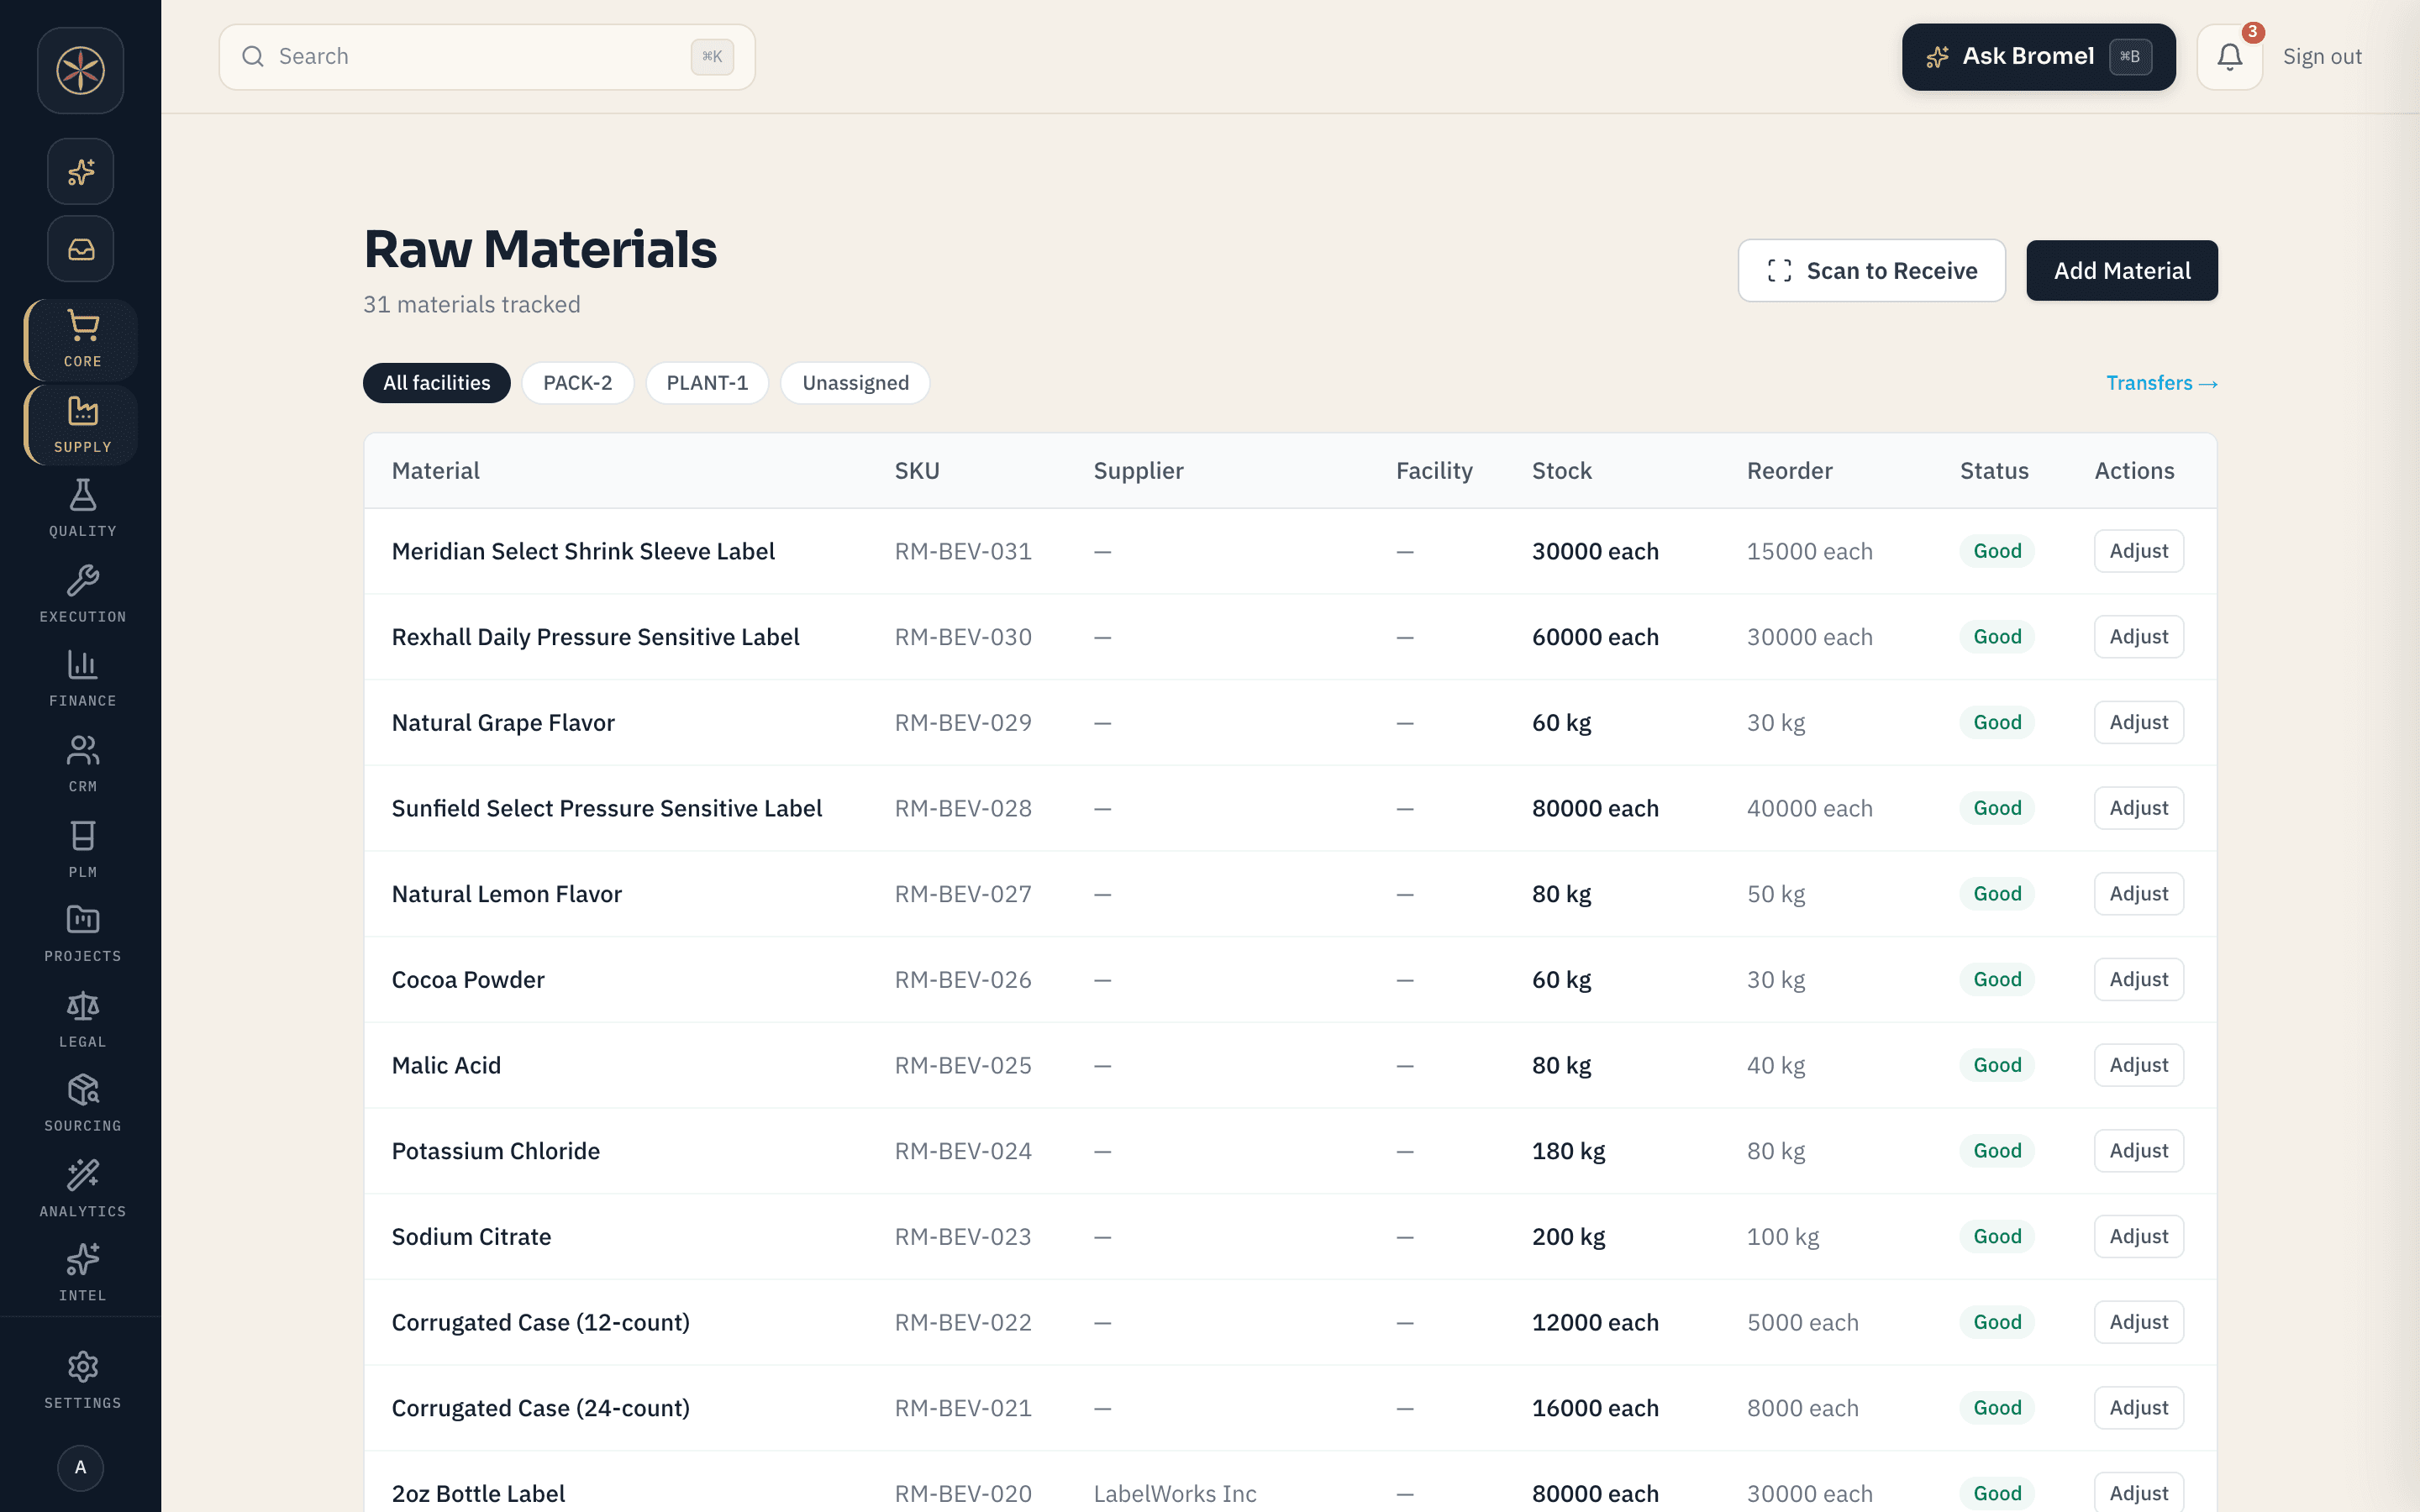2420x1512 pixels.
Task: Click the user avatar labeled A
Action: [x=81, y=1467]
